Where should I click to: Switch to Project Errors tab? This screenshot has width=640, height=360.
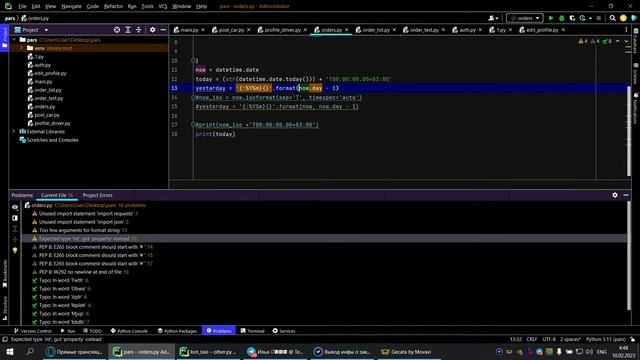[x=98, y=195]
